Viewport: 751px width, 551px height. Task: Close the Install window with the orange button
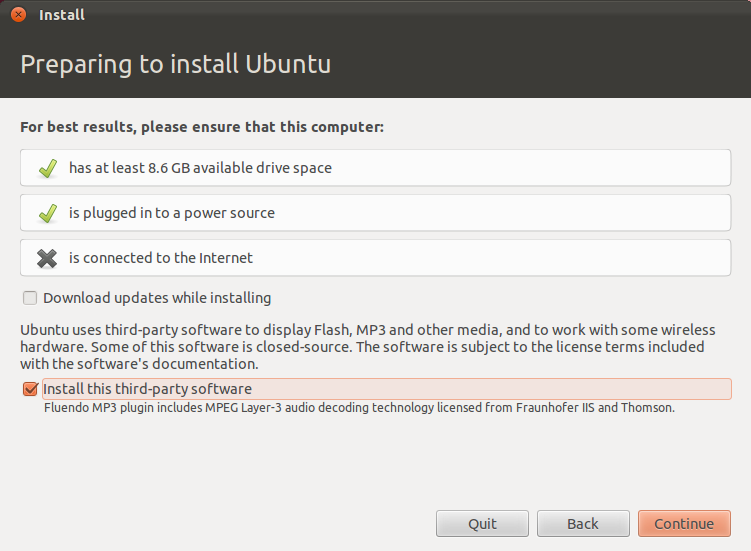click(18, 15)
